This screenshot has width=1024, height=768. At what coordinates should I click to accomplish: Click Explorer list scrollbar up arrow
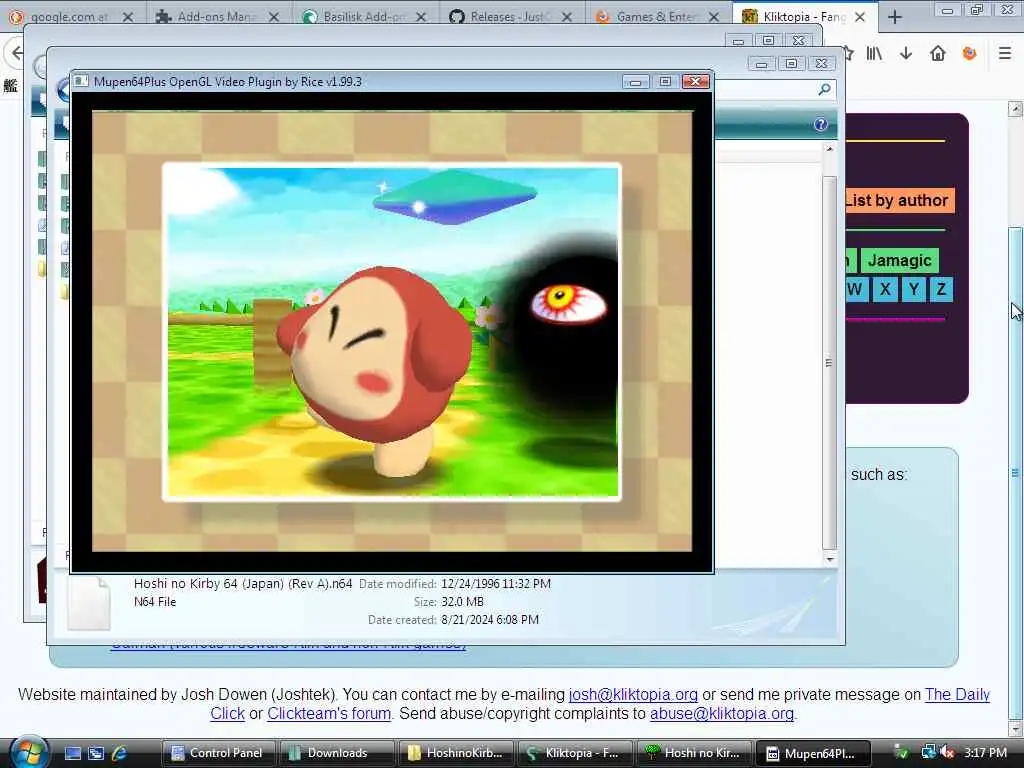(x=829, y=150)
